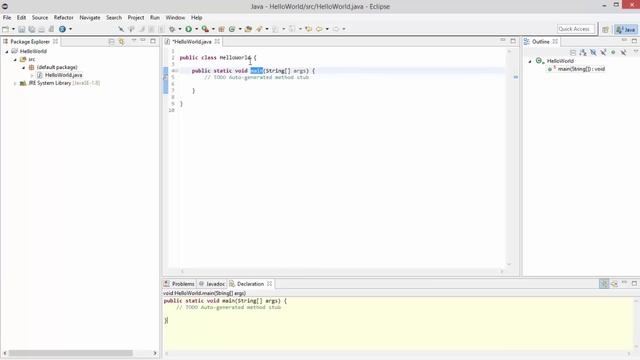Viewport: 640px width, 360px height.
Task: Click the Save All toolbar icon
Action: point(32,29)
